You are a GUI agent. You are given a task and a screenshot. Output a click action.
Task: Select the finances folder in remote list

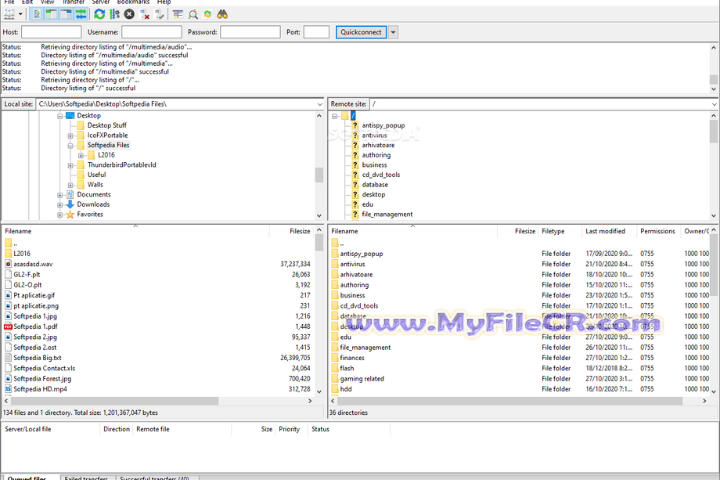352,358
